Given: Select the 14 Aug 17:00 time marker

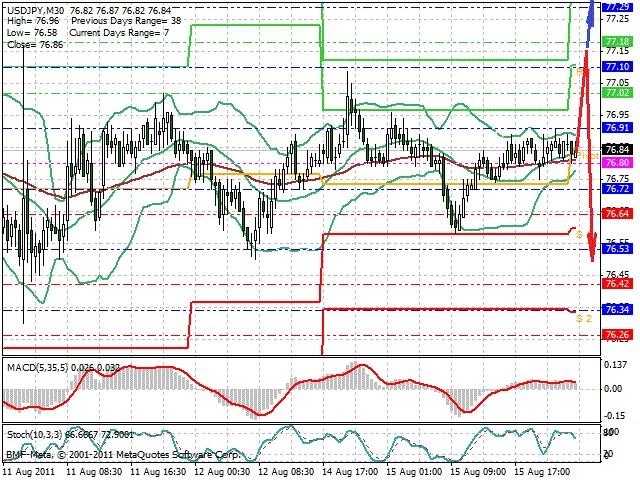Looking at the screenshot, I should point(351,472).
